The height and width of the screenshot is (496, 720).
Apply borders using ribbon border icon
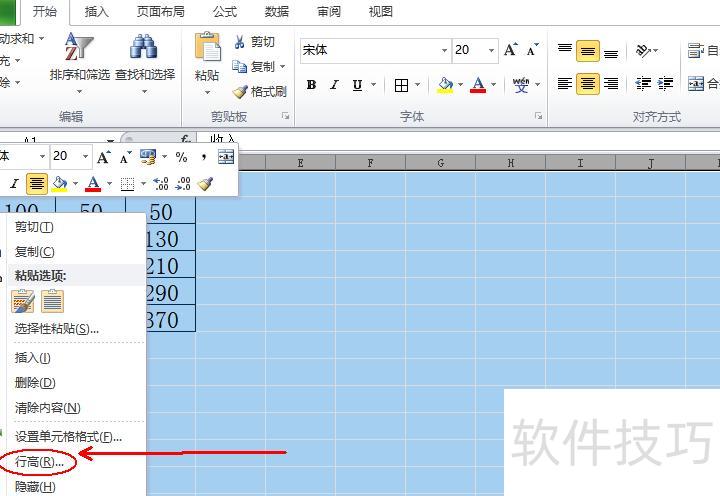click(401, 85)
